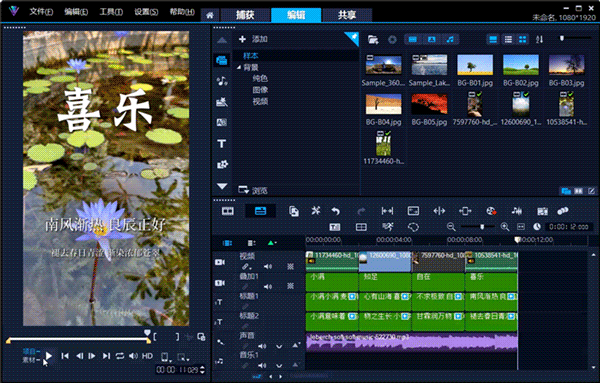Open the mask creator lasso icon

point(413,227)
